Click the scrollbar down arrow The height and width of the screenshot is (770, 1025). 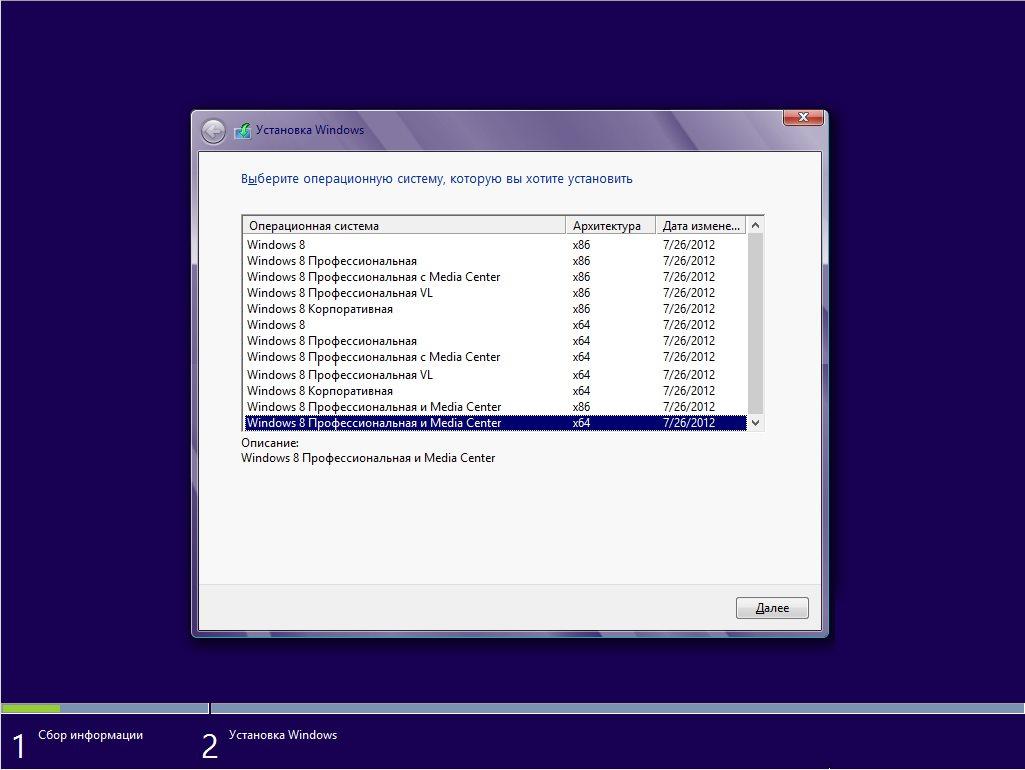pyautogui.click(x=755, y=422)
